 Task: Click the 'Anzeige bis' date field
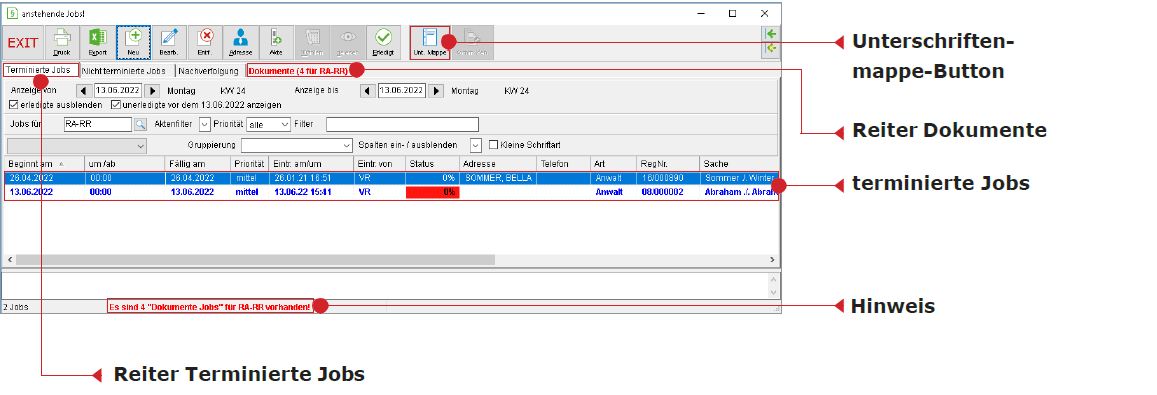(x=402, y=91)
